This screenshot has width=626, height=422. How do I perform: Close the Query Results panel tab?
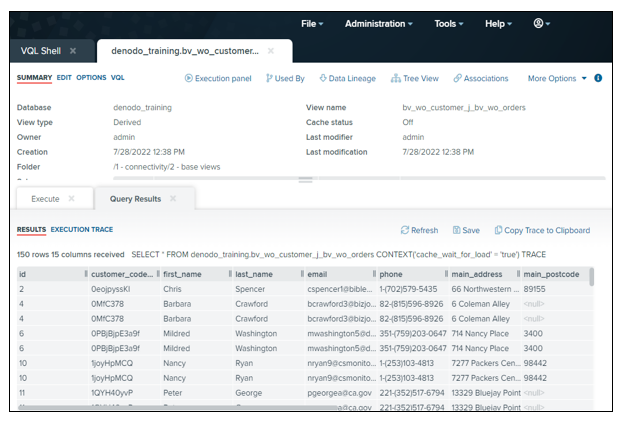173,198
